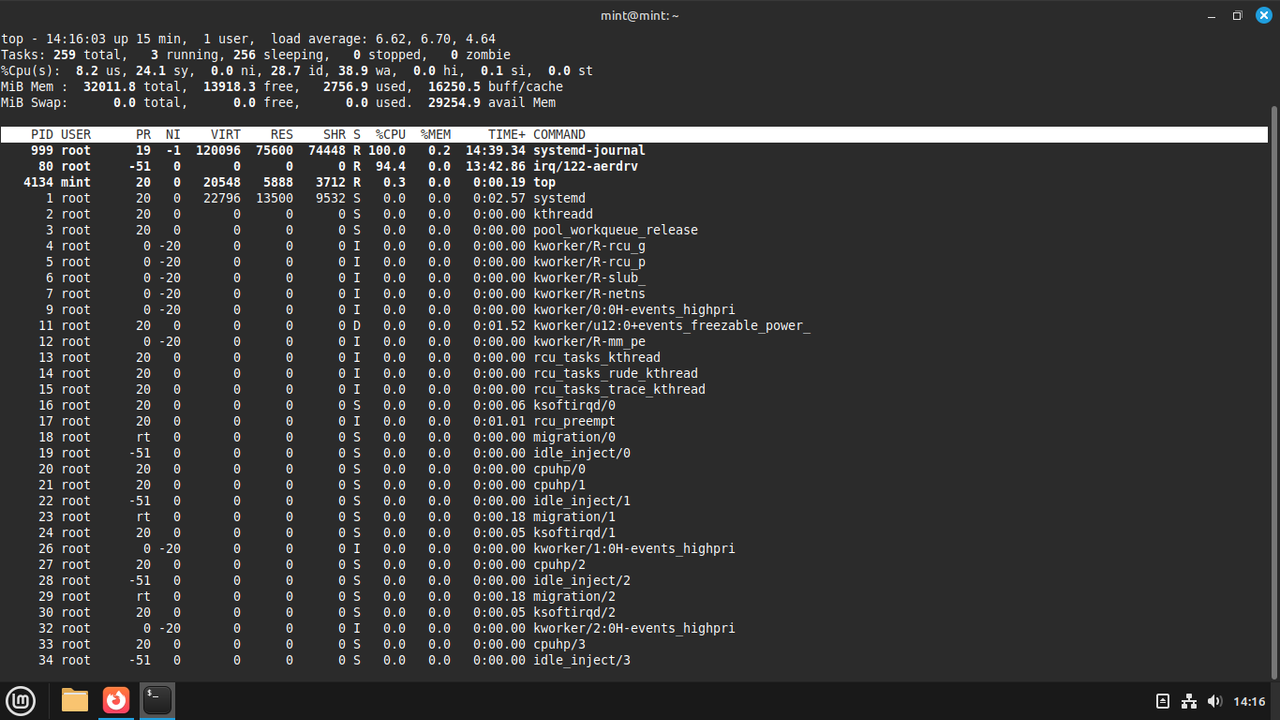The width and height of the screenshot is (1280, 720).
Task: Click the COMMAND column header
Action: (x=559, y=134)
